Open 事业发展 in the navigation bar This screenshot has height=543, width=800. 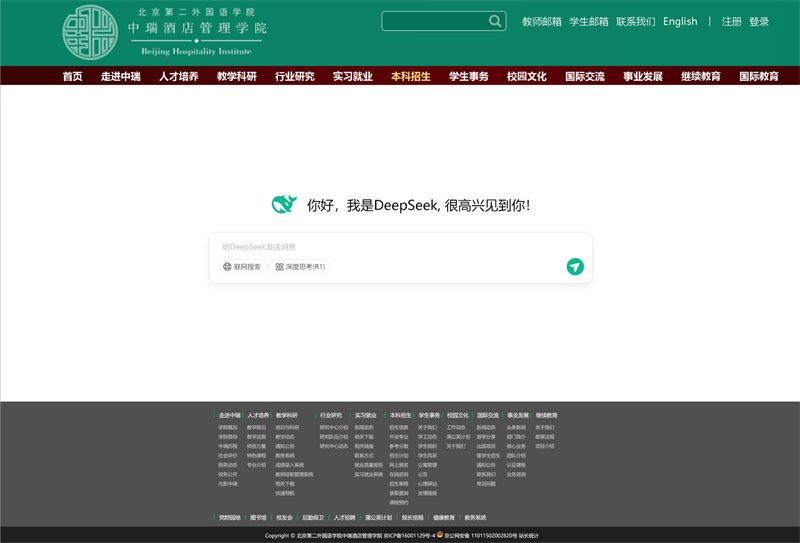pyautogui.click(x=643, y=76)
